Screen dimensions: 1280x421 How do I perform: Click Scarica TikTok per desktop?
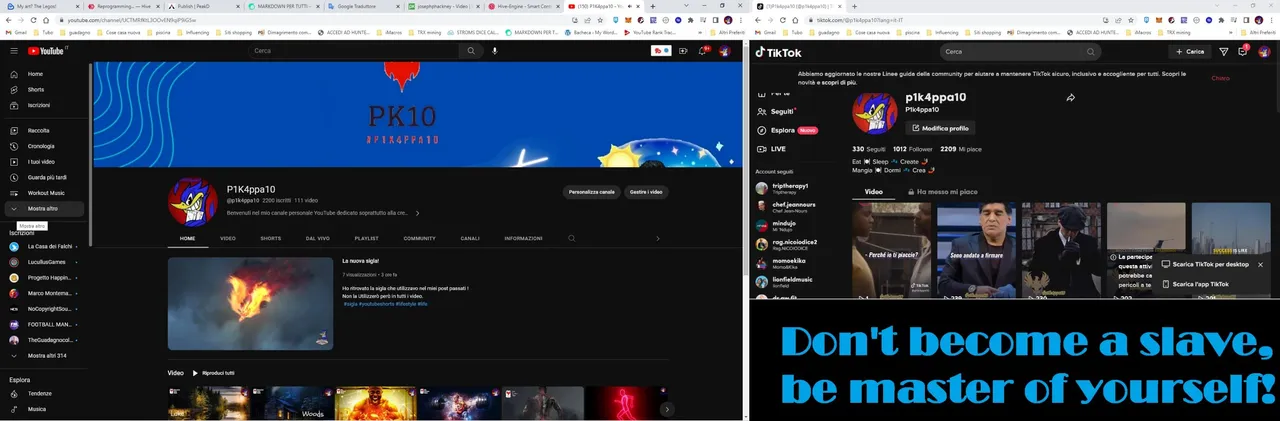click(1206, 265)
